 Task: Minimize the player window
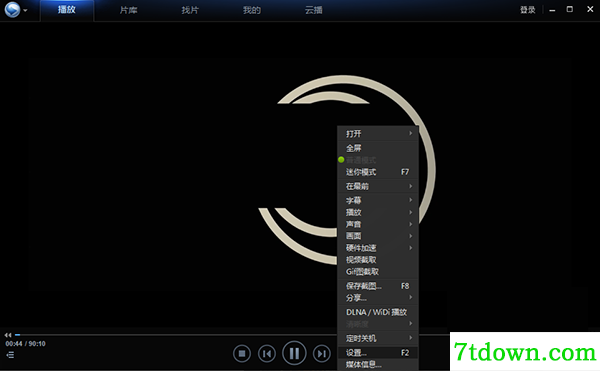click(552, 10)
